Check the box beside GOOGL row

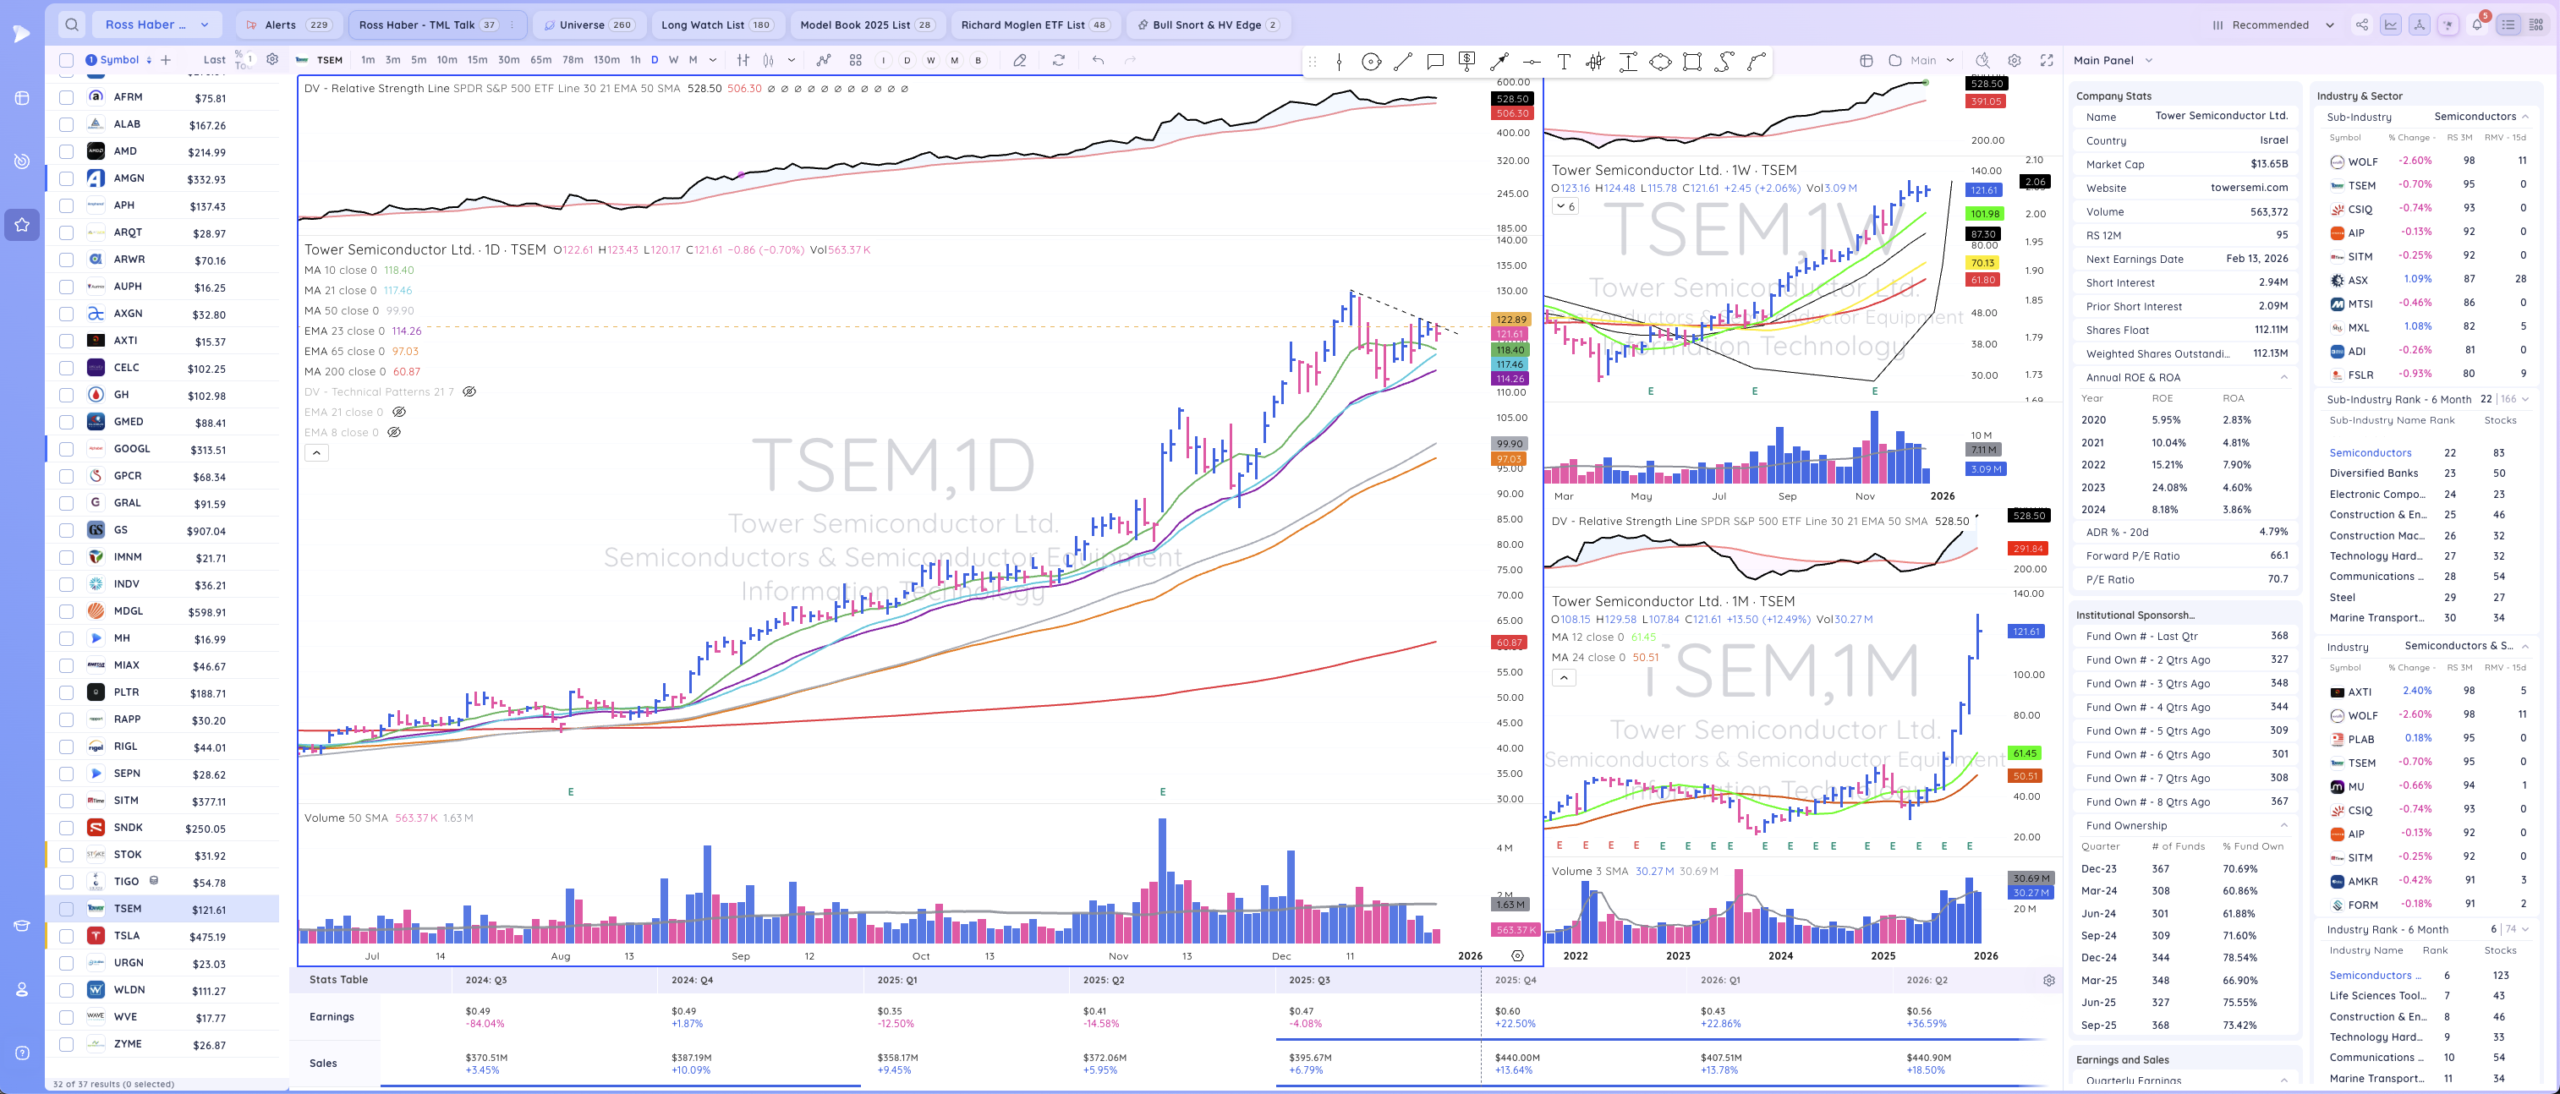66,449
